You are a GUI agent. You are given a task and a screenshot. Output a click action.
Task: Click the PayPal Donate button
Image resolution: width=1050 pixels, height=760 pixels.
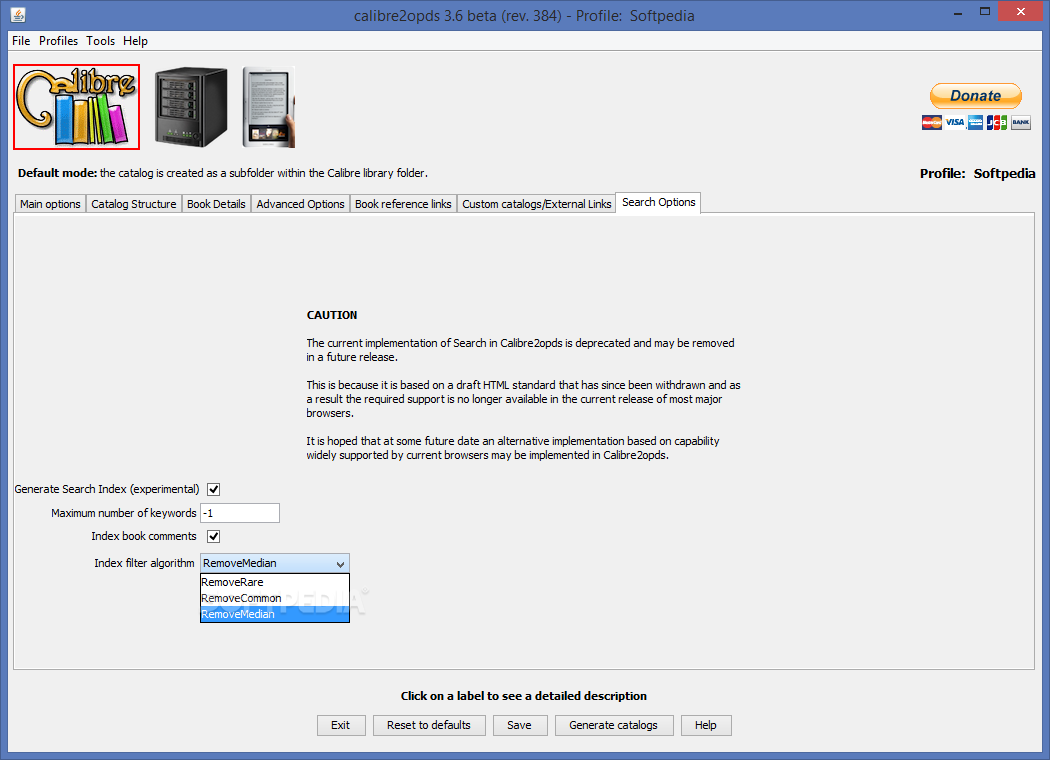coord(976,96)
